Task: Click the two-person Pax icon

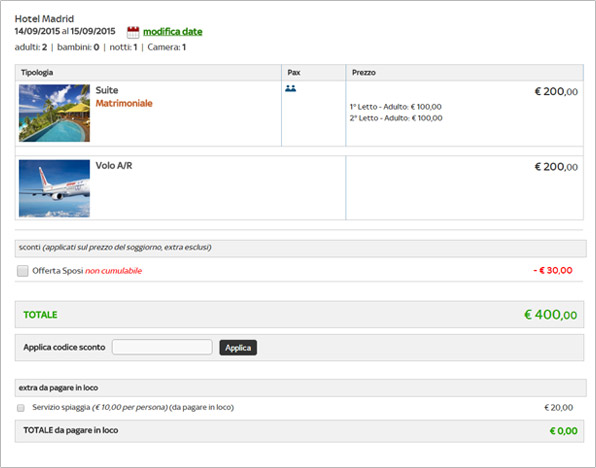Action: click(290, 89)
